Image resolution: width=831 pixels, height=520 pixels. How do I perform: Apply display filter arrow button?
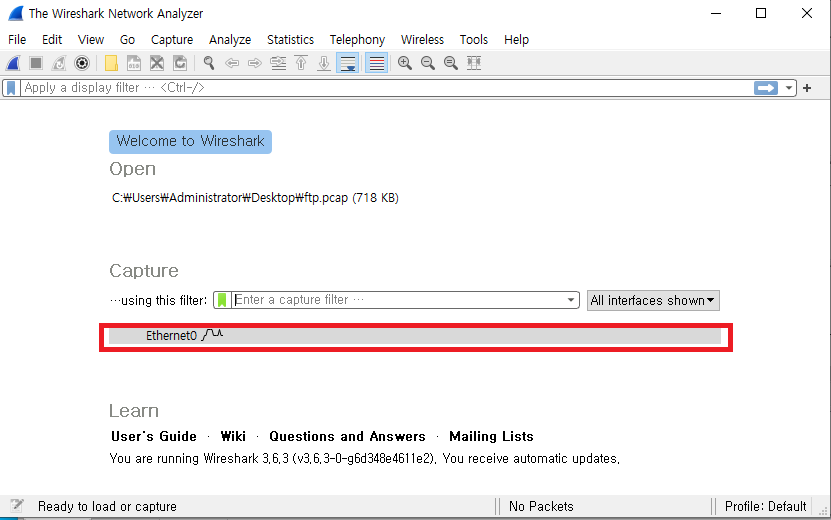(x=766, y=88)
